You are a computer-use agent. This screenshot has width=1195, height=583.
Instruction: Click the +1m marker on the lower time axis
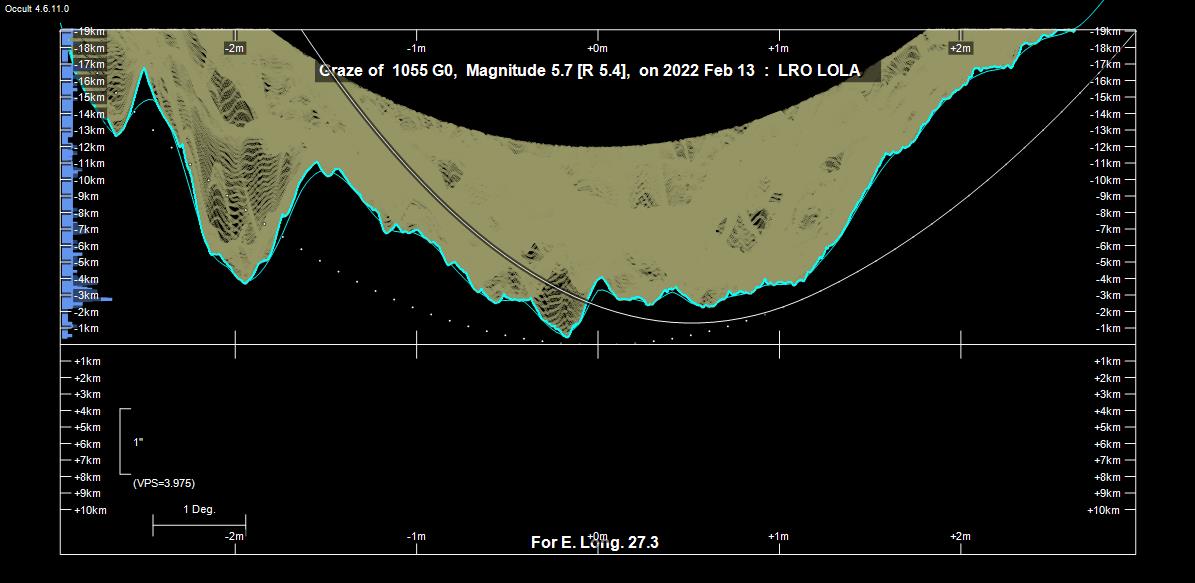pyautogui.click(x=778, y=537)
